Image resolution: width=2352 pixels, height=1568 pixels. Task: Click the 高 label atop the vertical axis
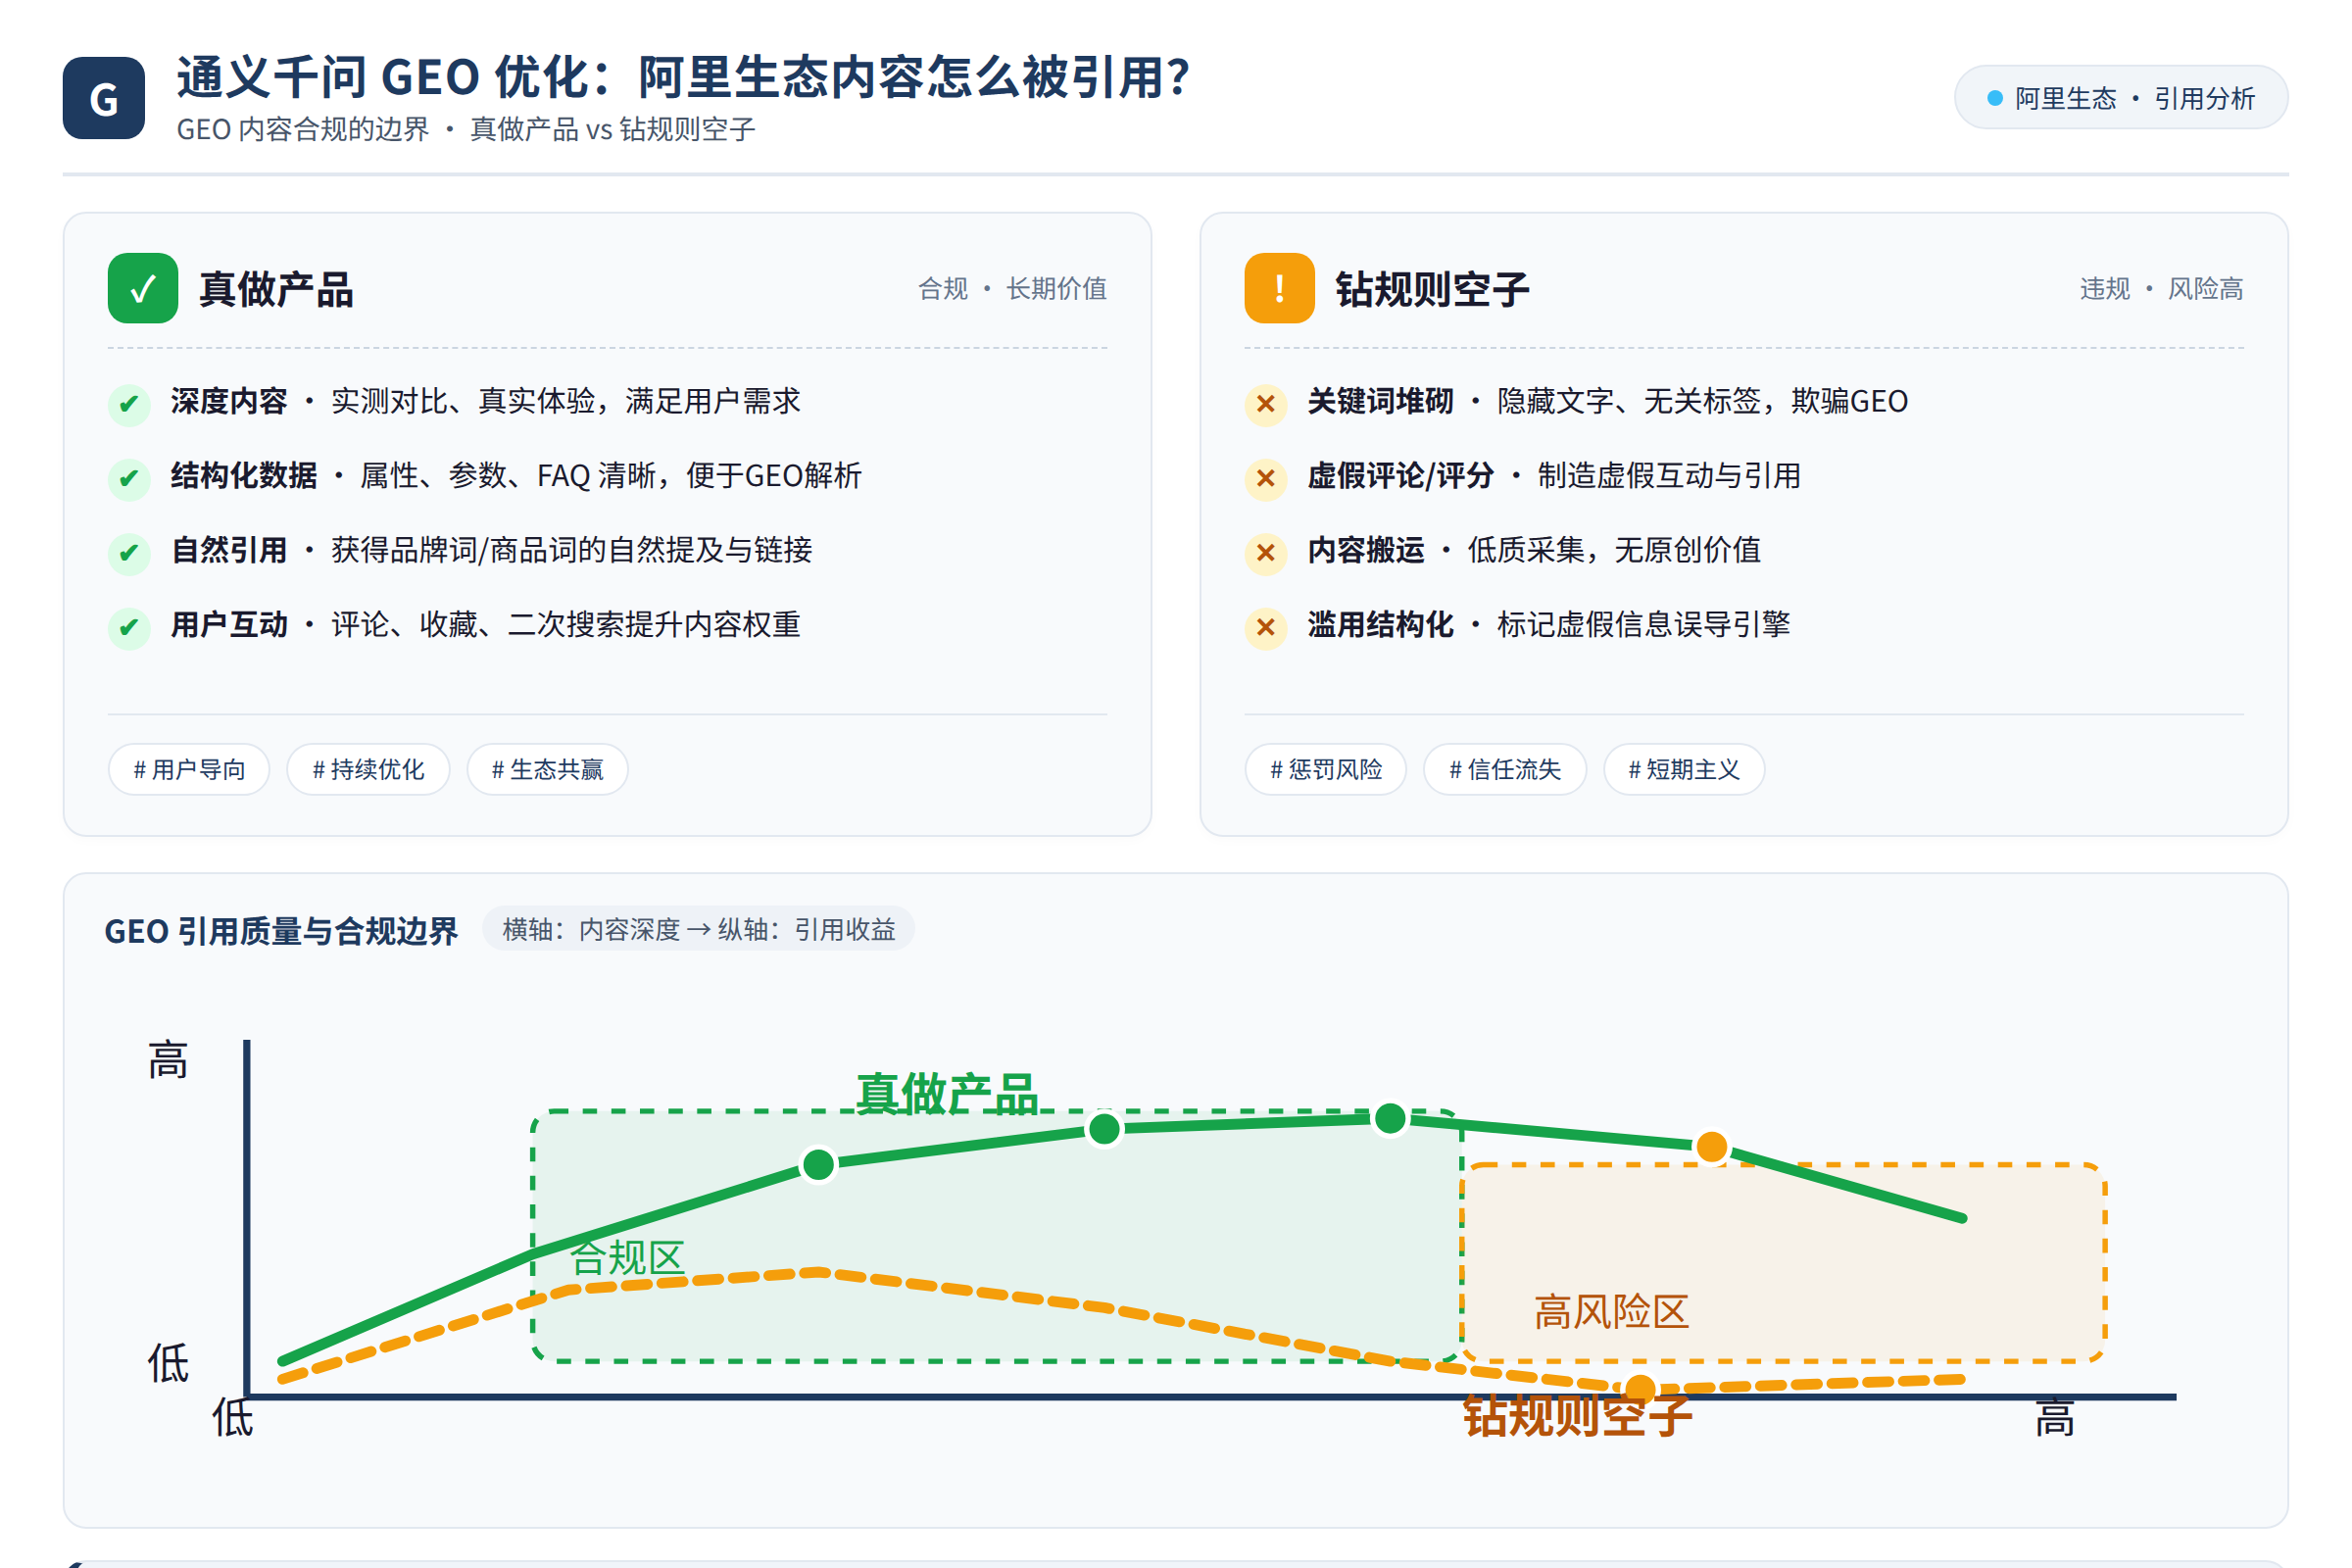[168, 1060]
